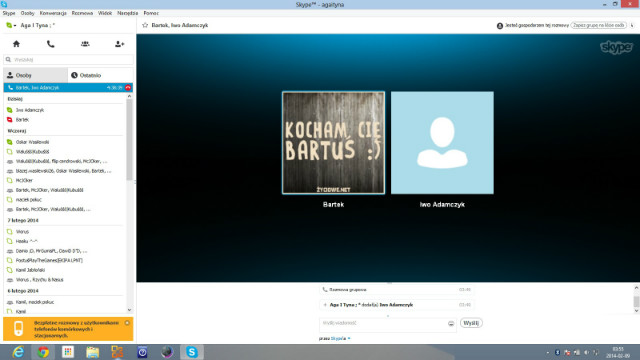Screen dimensions: 640x360
Task: Focus the contacts search field
Action: coord(68,60)
